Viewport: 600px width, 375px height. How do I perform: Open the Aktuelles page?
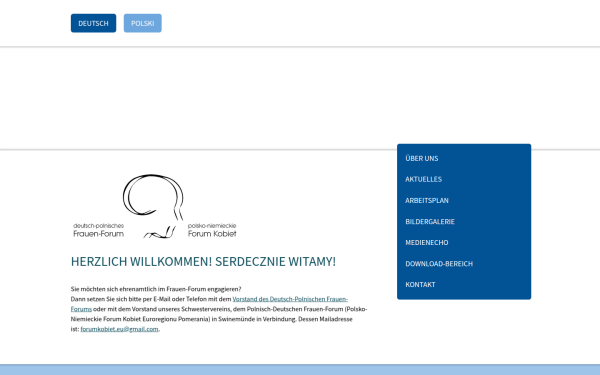click(x=424, y=179)
